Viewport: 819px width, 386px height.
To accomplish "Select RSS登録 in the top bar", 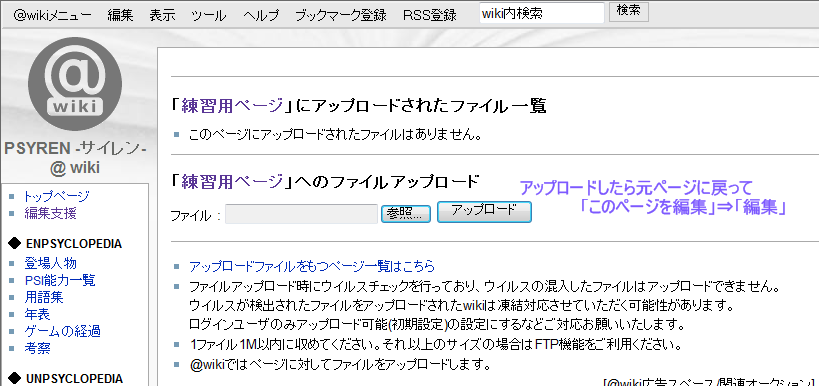I will coord(429,15).
